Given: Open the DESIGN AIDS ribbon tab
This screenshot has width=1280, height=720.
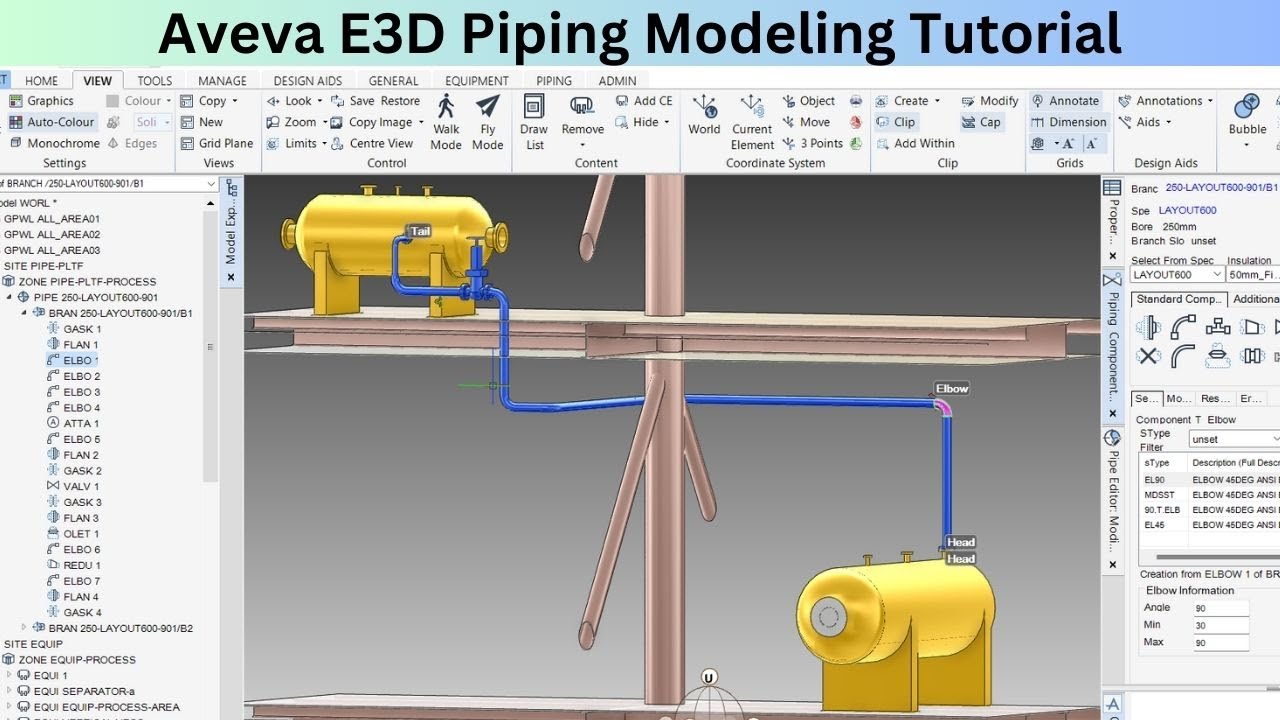Looking at the screenshot, I should (x=308, y=81).
